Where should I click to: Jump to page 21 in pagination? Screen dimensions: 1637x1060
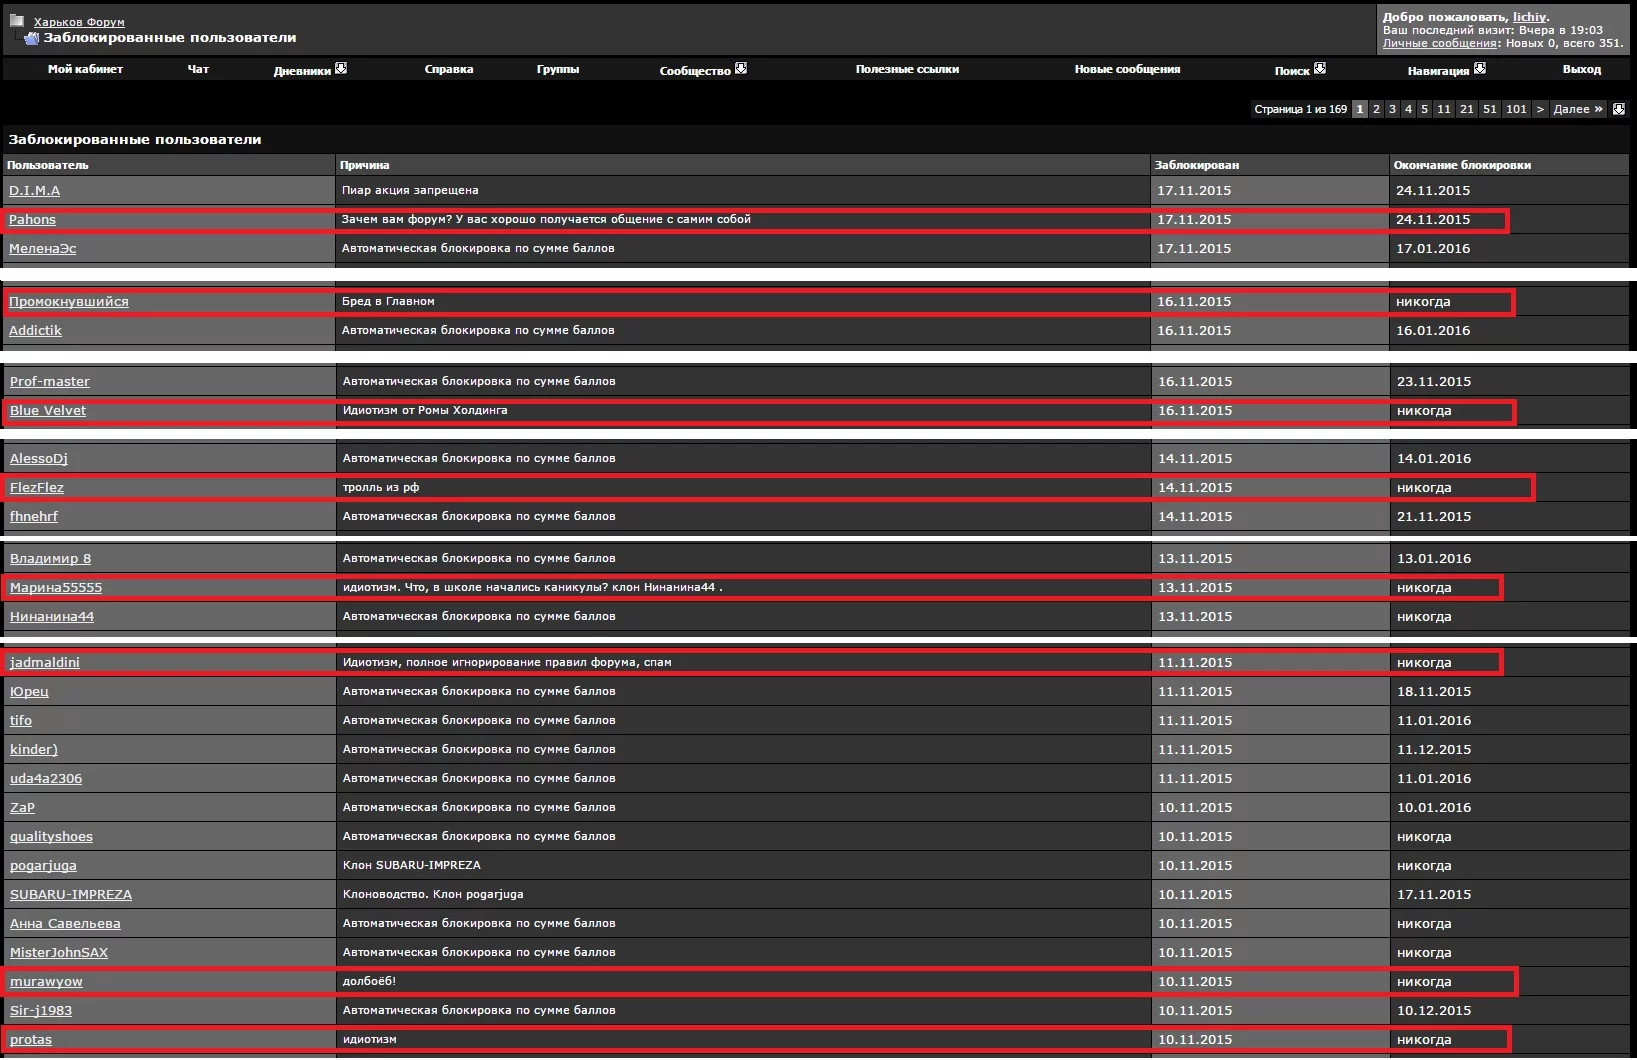[x=1467, y=109]
